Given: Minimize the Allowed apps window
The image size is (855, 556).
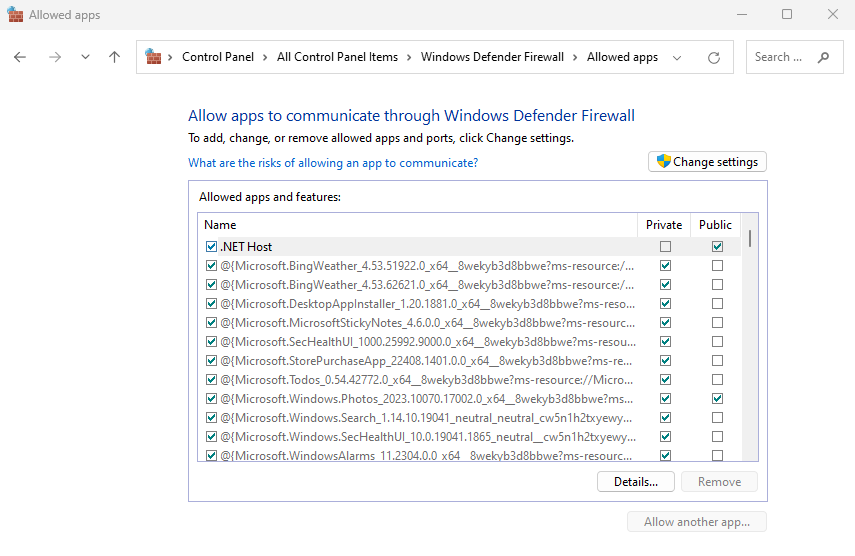Looking at the screenshot, I should coord(742,14).
